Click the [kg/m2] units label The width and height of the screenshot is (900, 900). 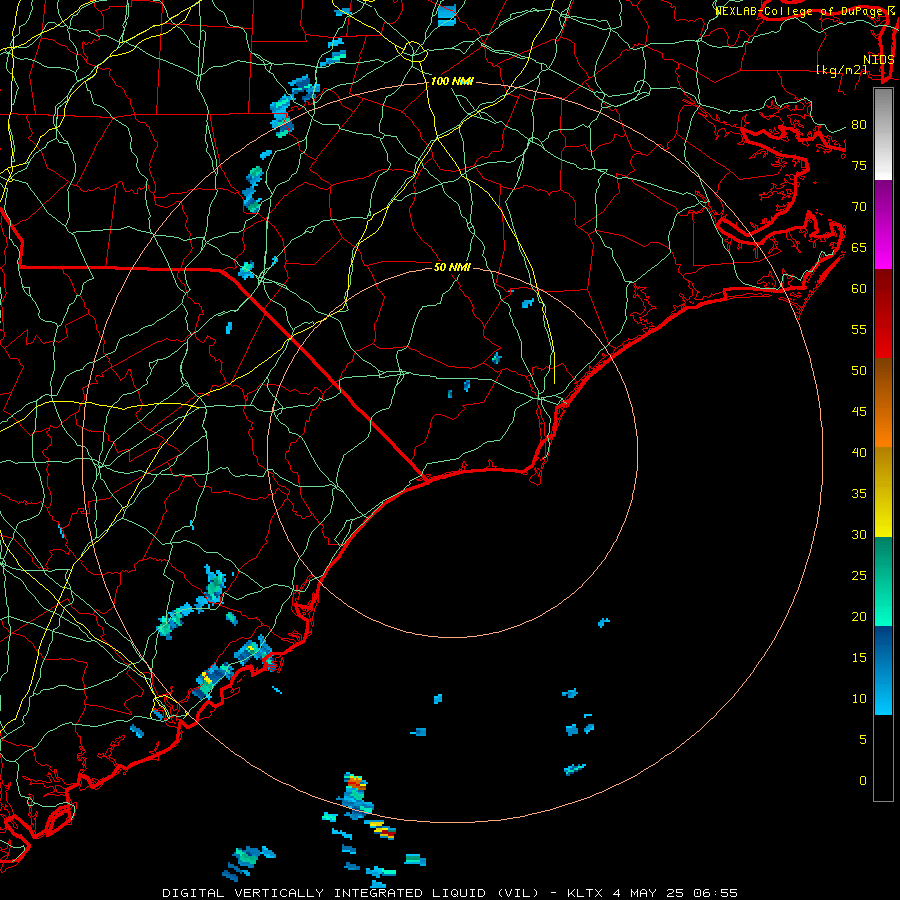pyautogui.click(x=841, y=70)
